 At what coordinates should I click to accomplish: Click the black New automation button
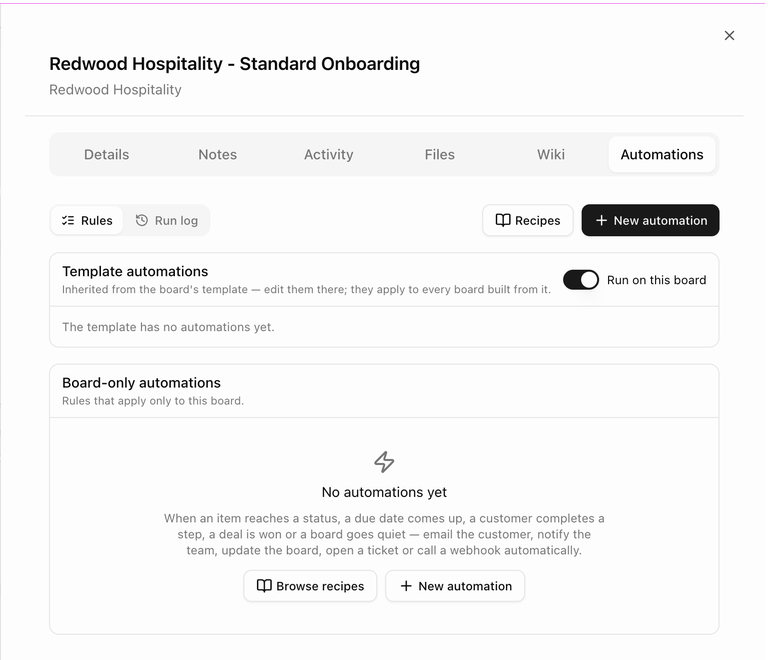[650, 220]
